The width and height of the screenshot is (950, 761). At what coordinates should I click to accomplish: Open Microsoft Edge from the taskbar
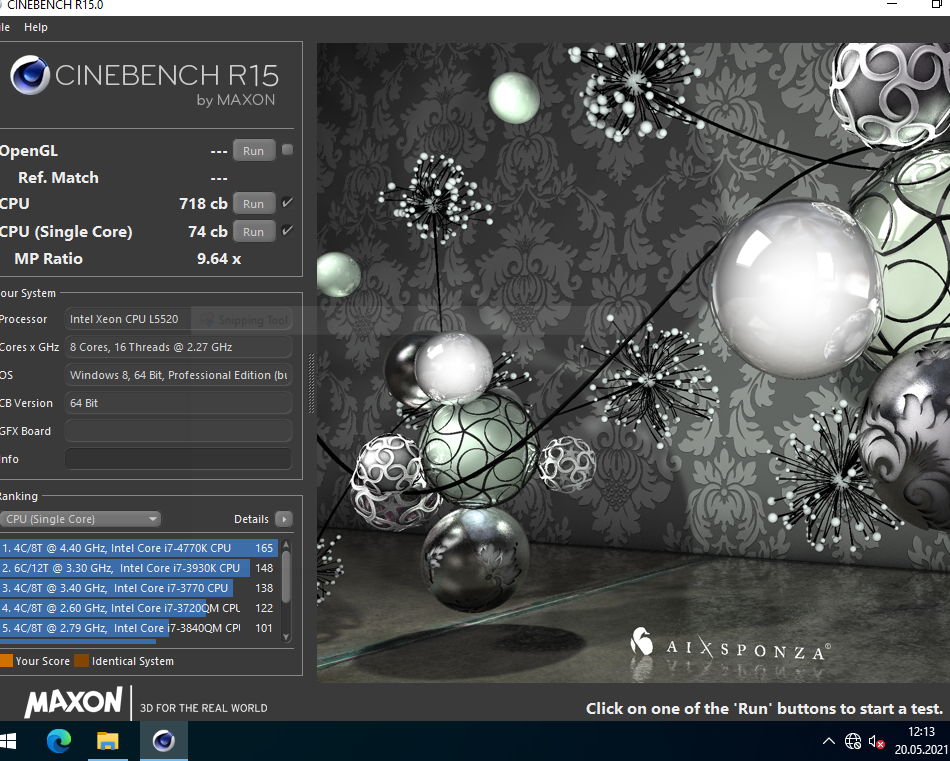[59, 740]
